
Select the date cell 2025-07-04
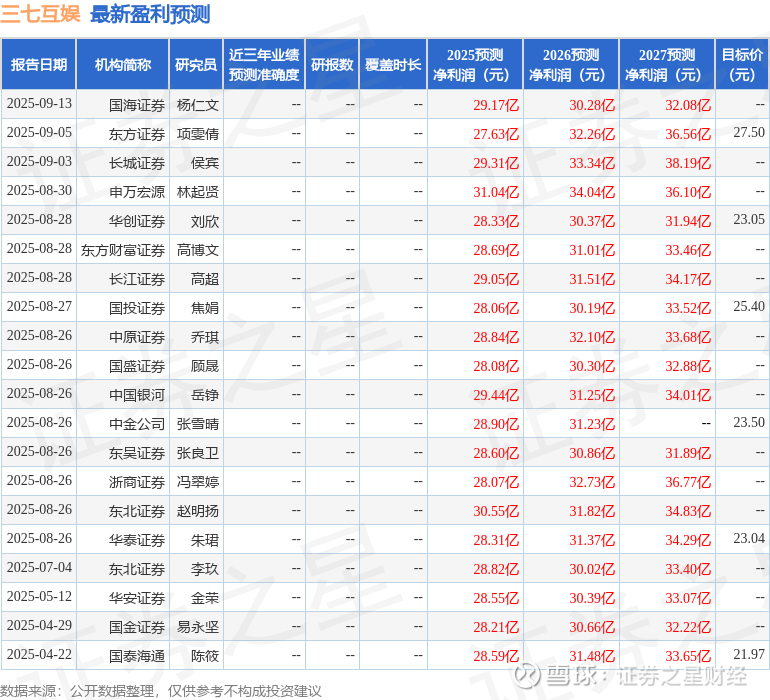click(x=39, y=567)
